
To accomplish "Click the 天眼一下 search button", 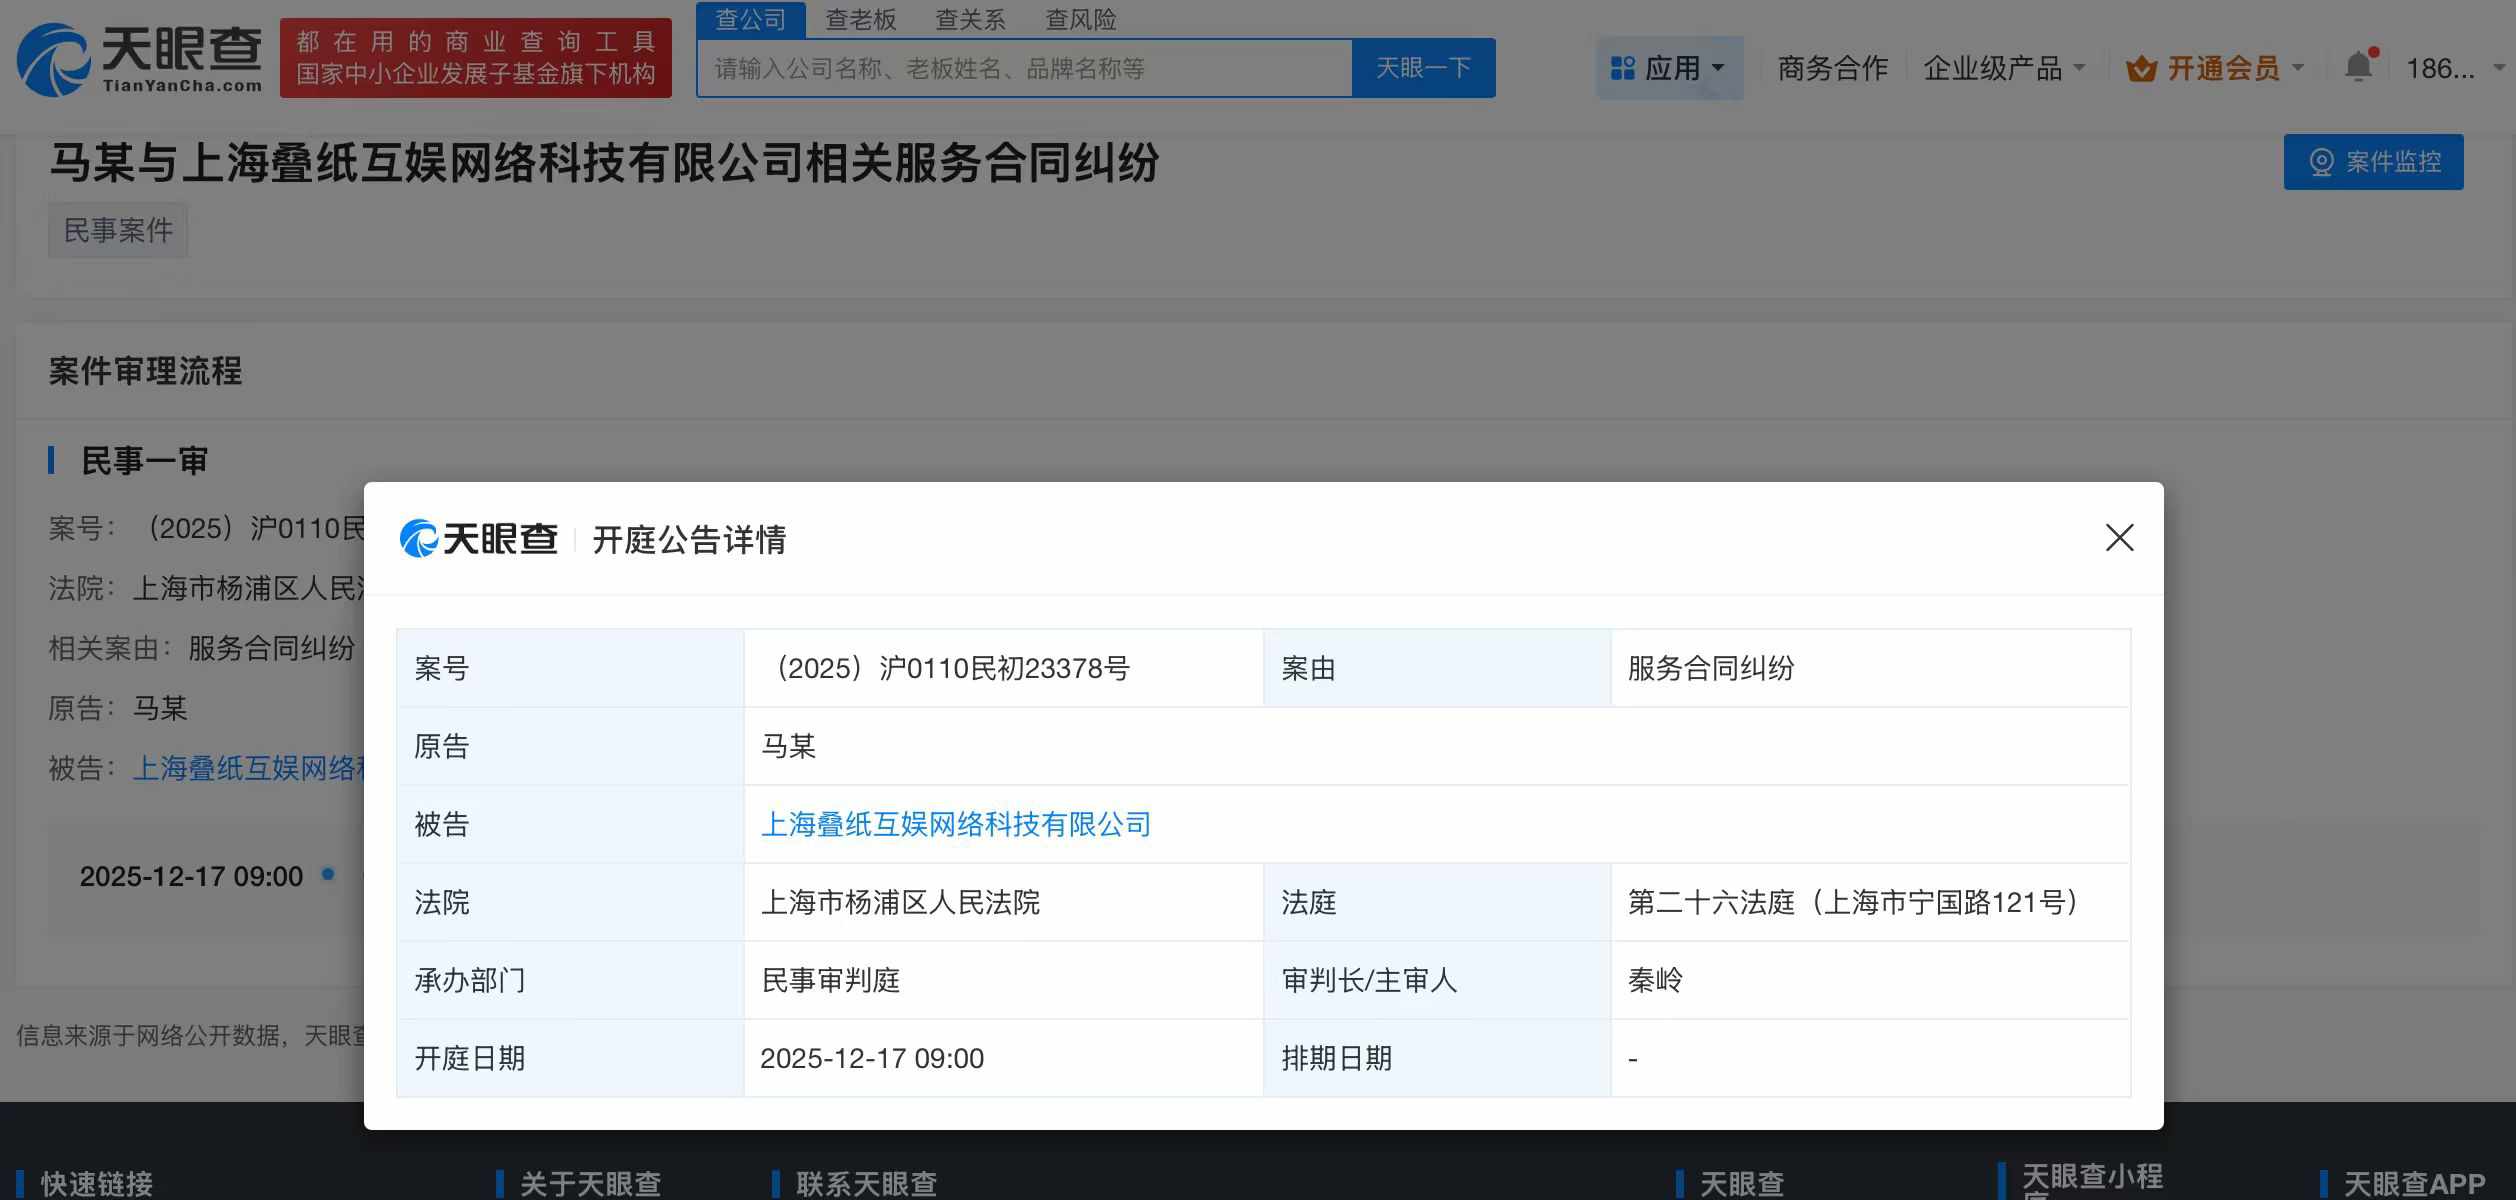I will (x=1423, y=67).
